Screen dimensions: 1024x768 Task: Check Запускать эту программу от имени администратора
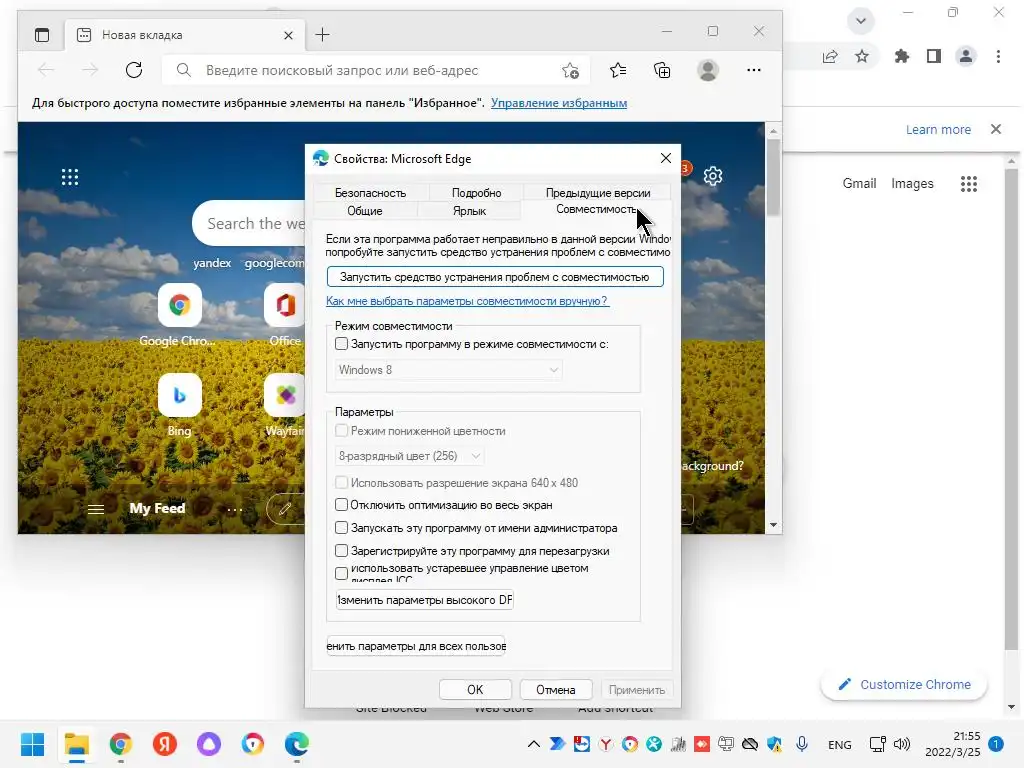coord(342,528)
